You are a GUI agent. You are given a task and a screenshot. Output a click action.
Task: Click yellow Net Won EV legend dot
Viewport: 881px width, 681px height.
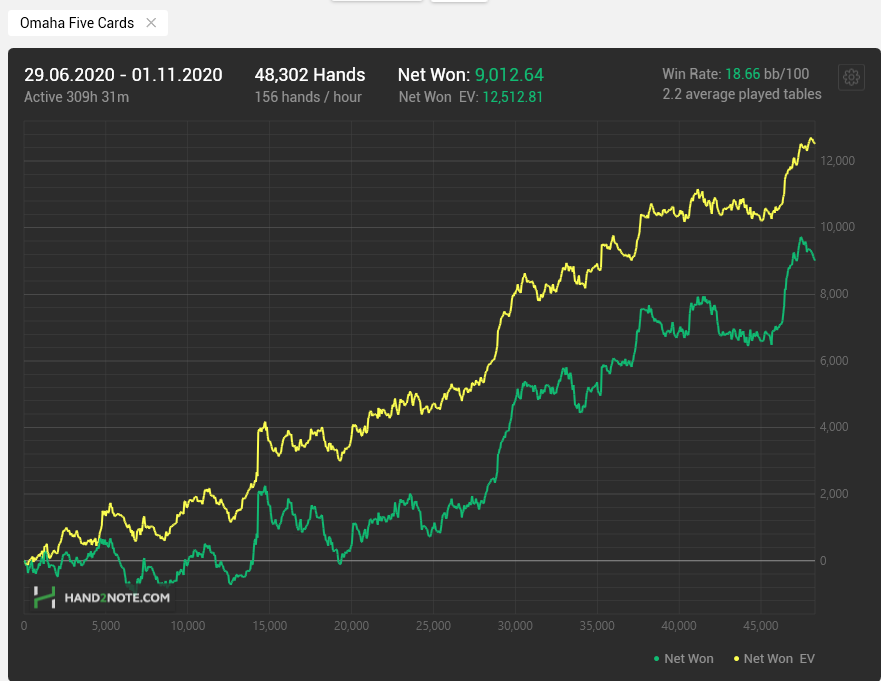(736, 659)
